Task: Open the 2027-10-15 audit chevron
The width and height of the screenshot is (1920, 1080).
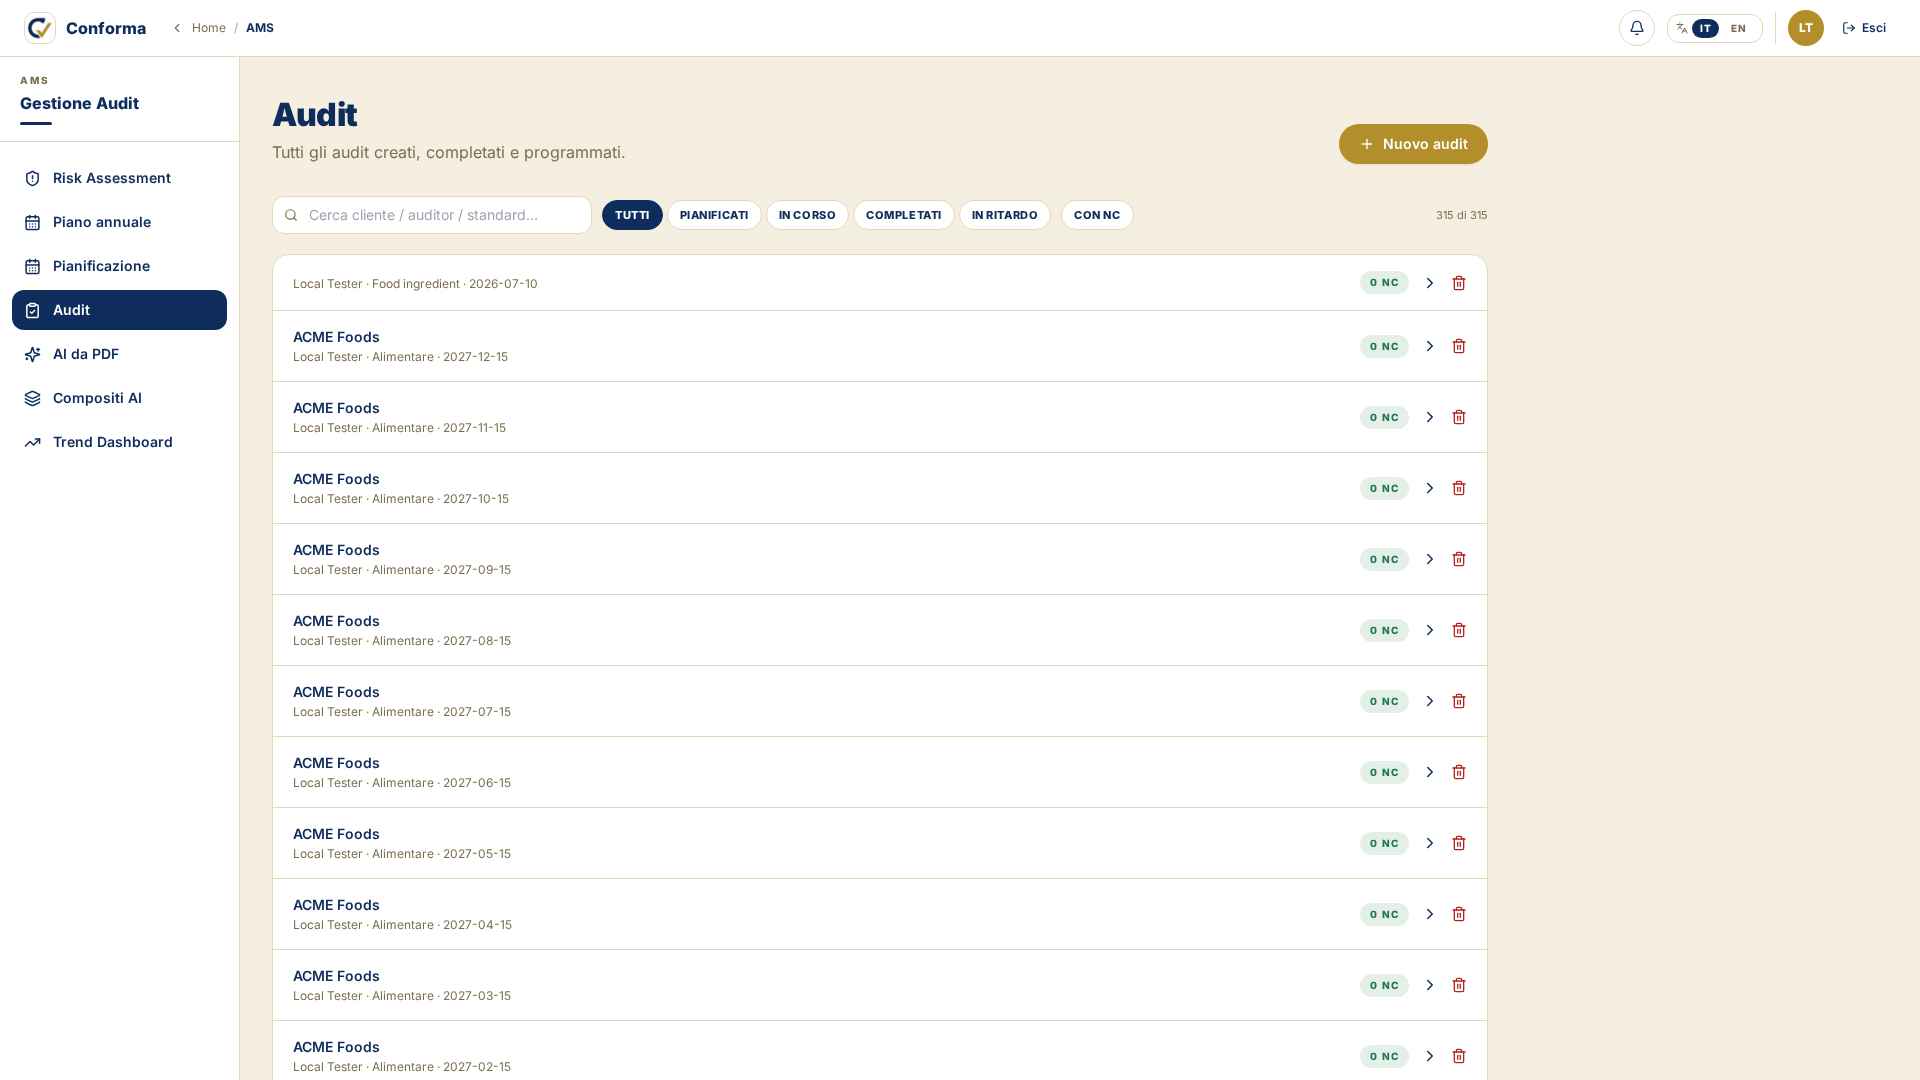Action: click(x=1429, y=488)
